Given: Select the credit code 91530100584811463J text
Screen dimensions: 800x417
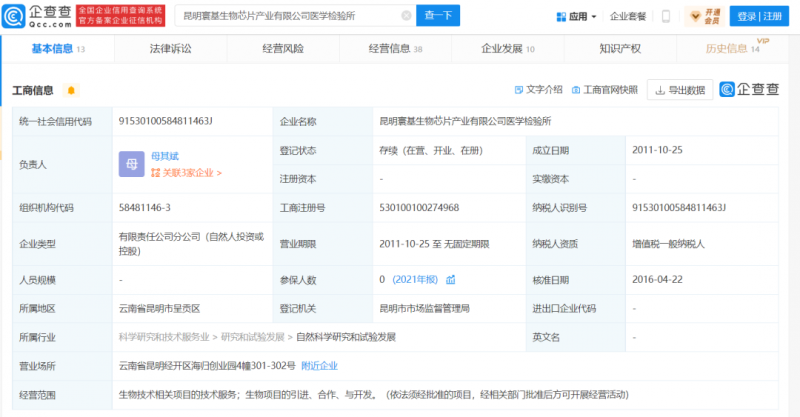Looking at the screenshot, I should tap(165, 121).
